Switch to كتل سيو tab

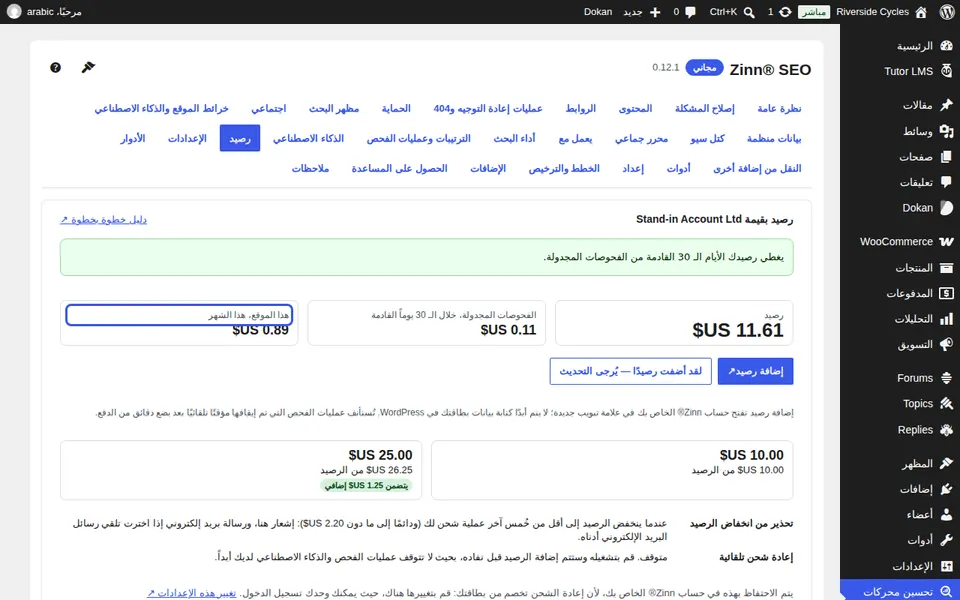pos(707,138)
